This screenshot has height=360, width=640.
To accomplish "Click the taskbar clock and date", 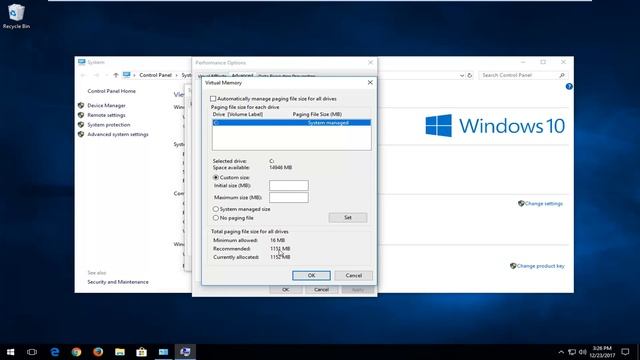I will [x=602, y=352].
